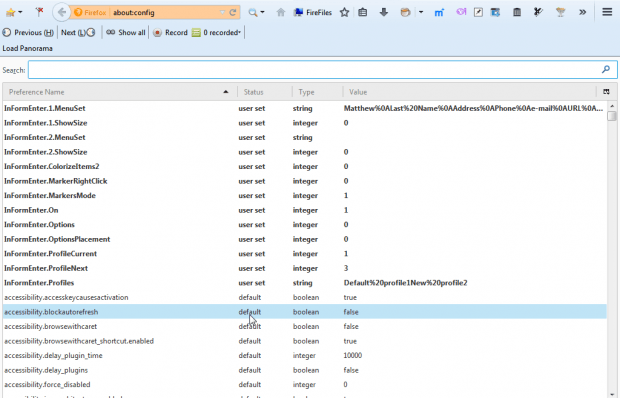Go back with the back arrow button
The image size is (620, 398).
[x=61, y=13]
